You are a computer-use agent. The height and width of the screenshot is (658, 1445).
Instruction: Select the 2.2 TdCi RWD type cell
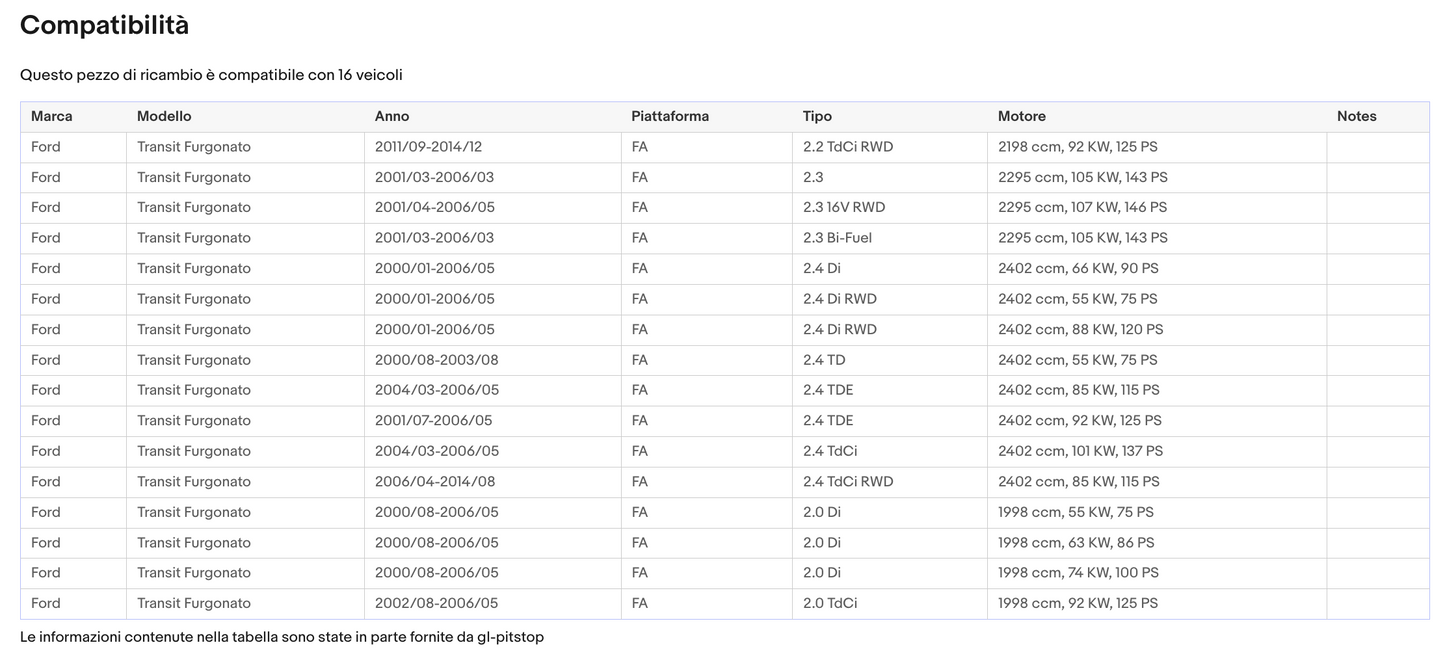(848, 147)
